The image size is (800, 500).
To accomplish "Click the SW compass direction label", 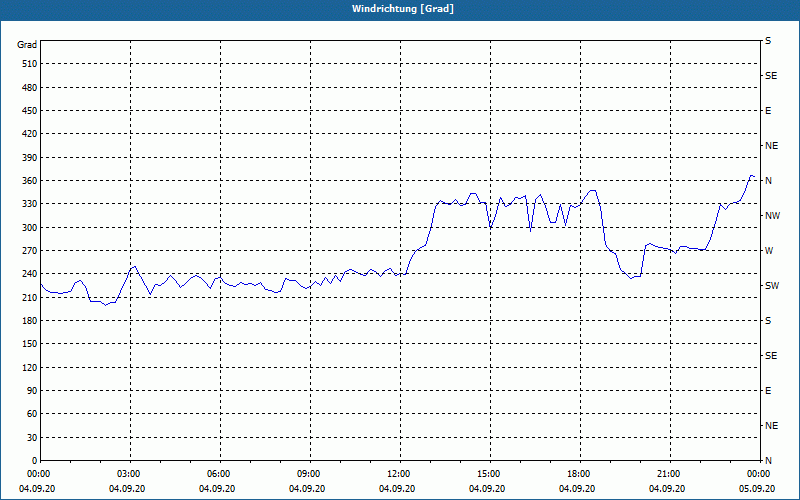I will [772, 286].
